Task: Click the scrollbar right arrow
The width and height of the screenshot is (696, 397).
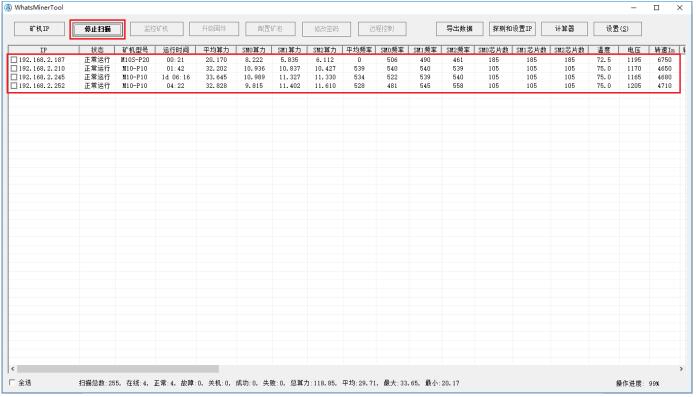Action: pyautogui.click(x=681, y=369)
